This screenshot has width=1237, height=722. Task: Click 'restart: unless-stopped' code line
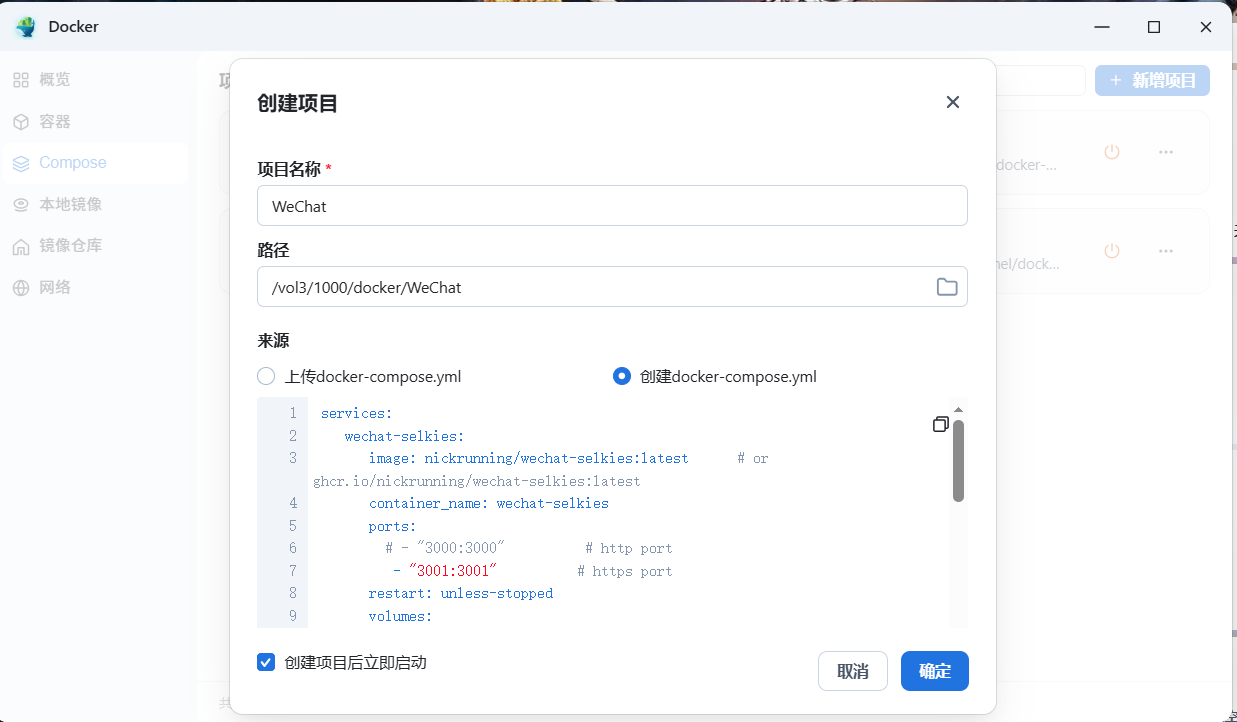pyautogui.click(x=460, y=593)
